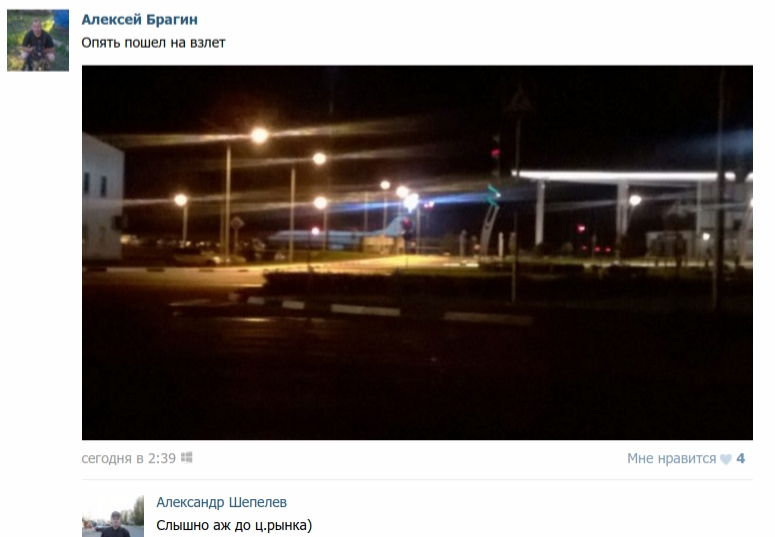
Task: Open Алексей Брагин's profile avatar
Action: click(x=38, y=41)
